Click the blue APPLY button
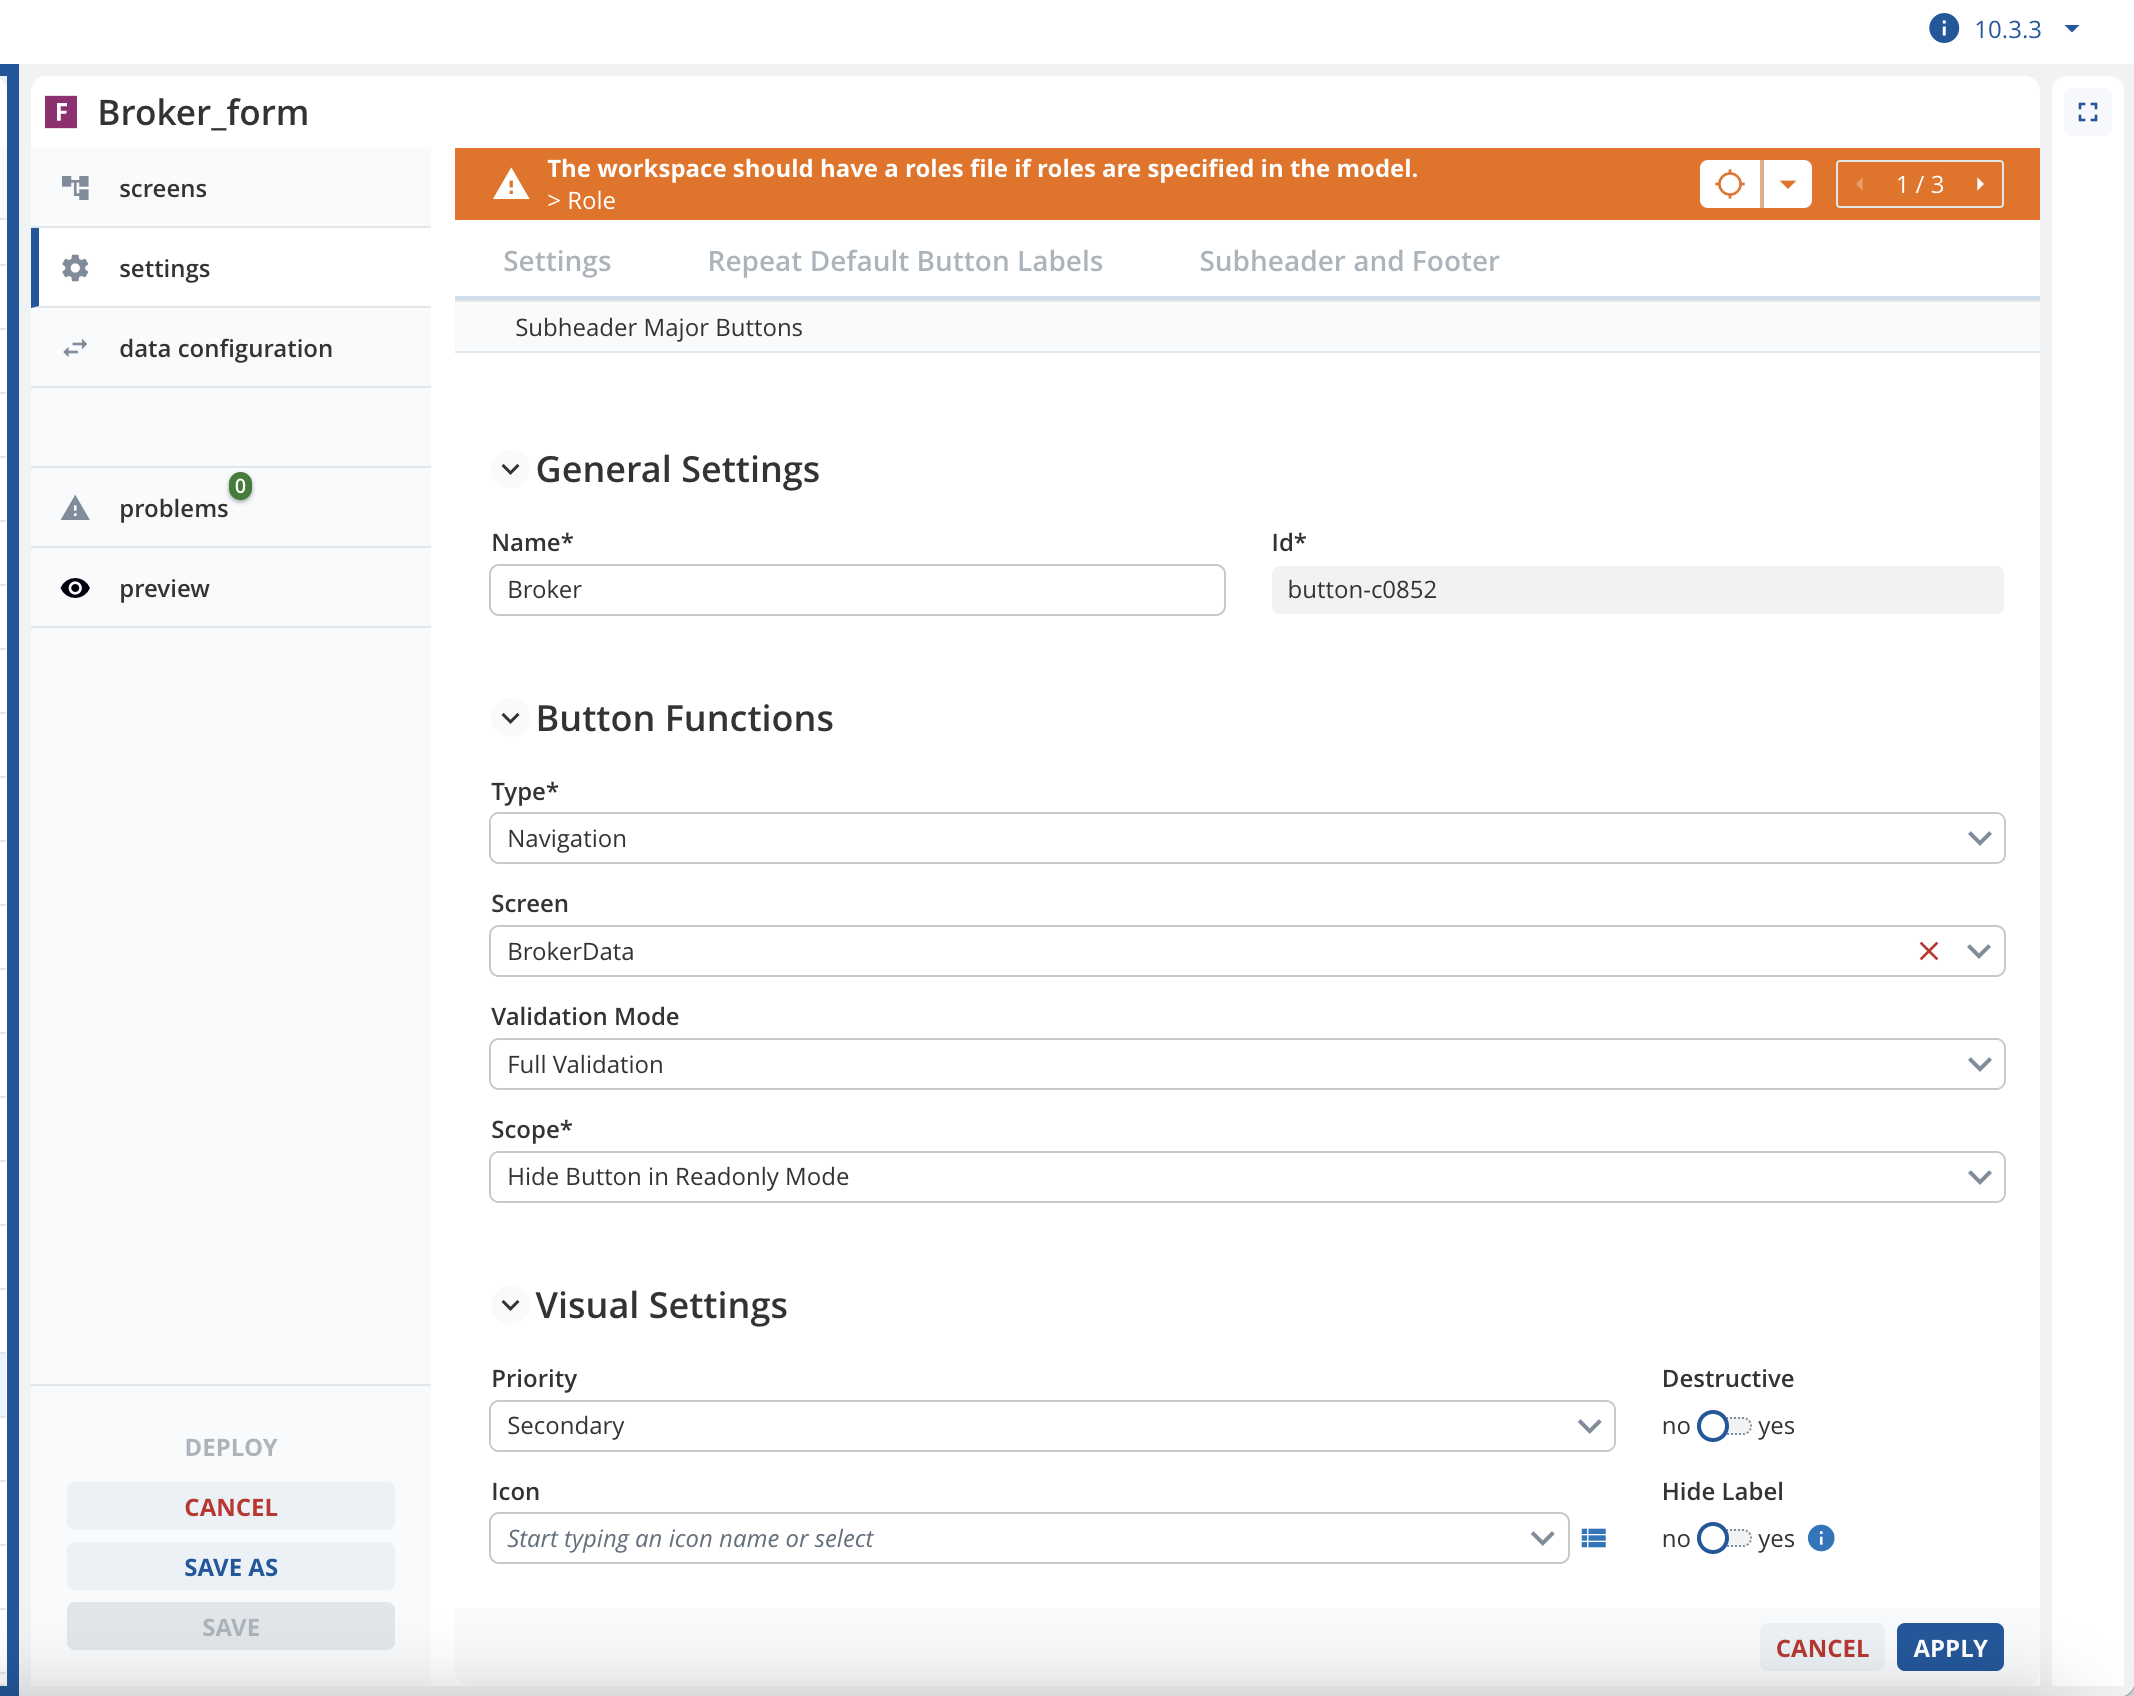This screenshot has height=1696, width=2134. (x=1950, y=1648)
